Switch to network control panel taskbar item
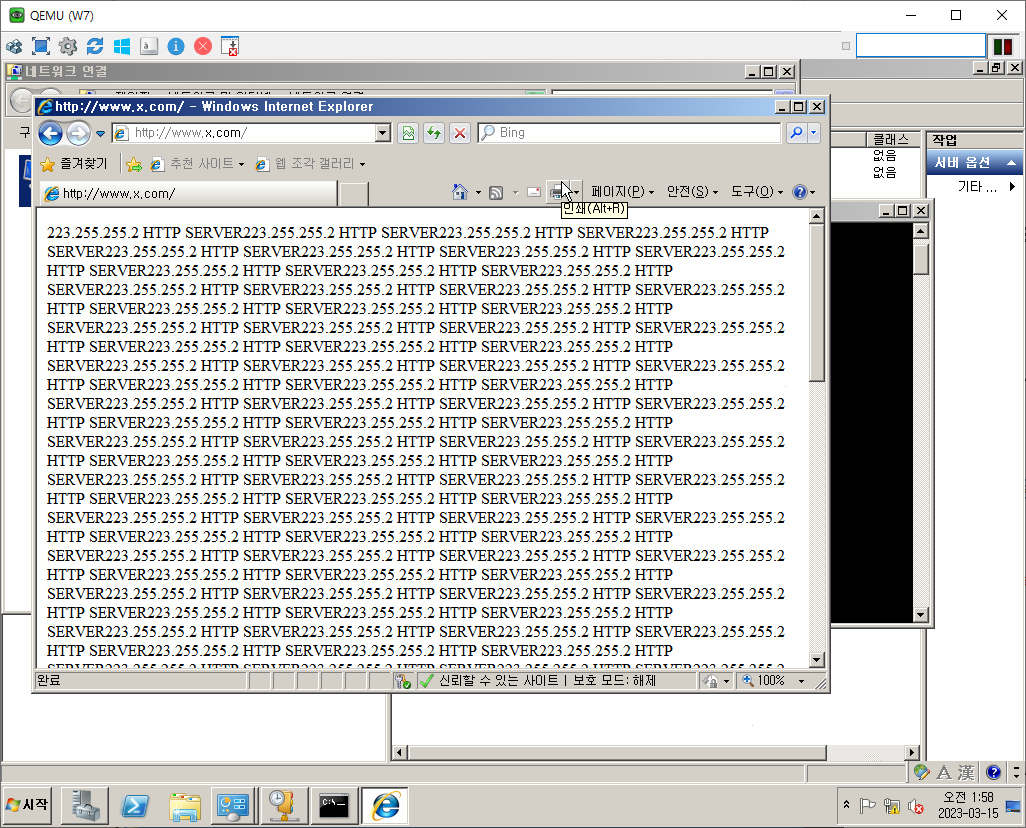Screen dimensions: 1026x828 tap(234, 806)
